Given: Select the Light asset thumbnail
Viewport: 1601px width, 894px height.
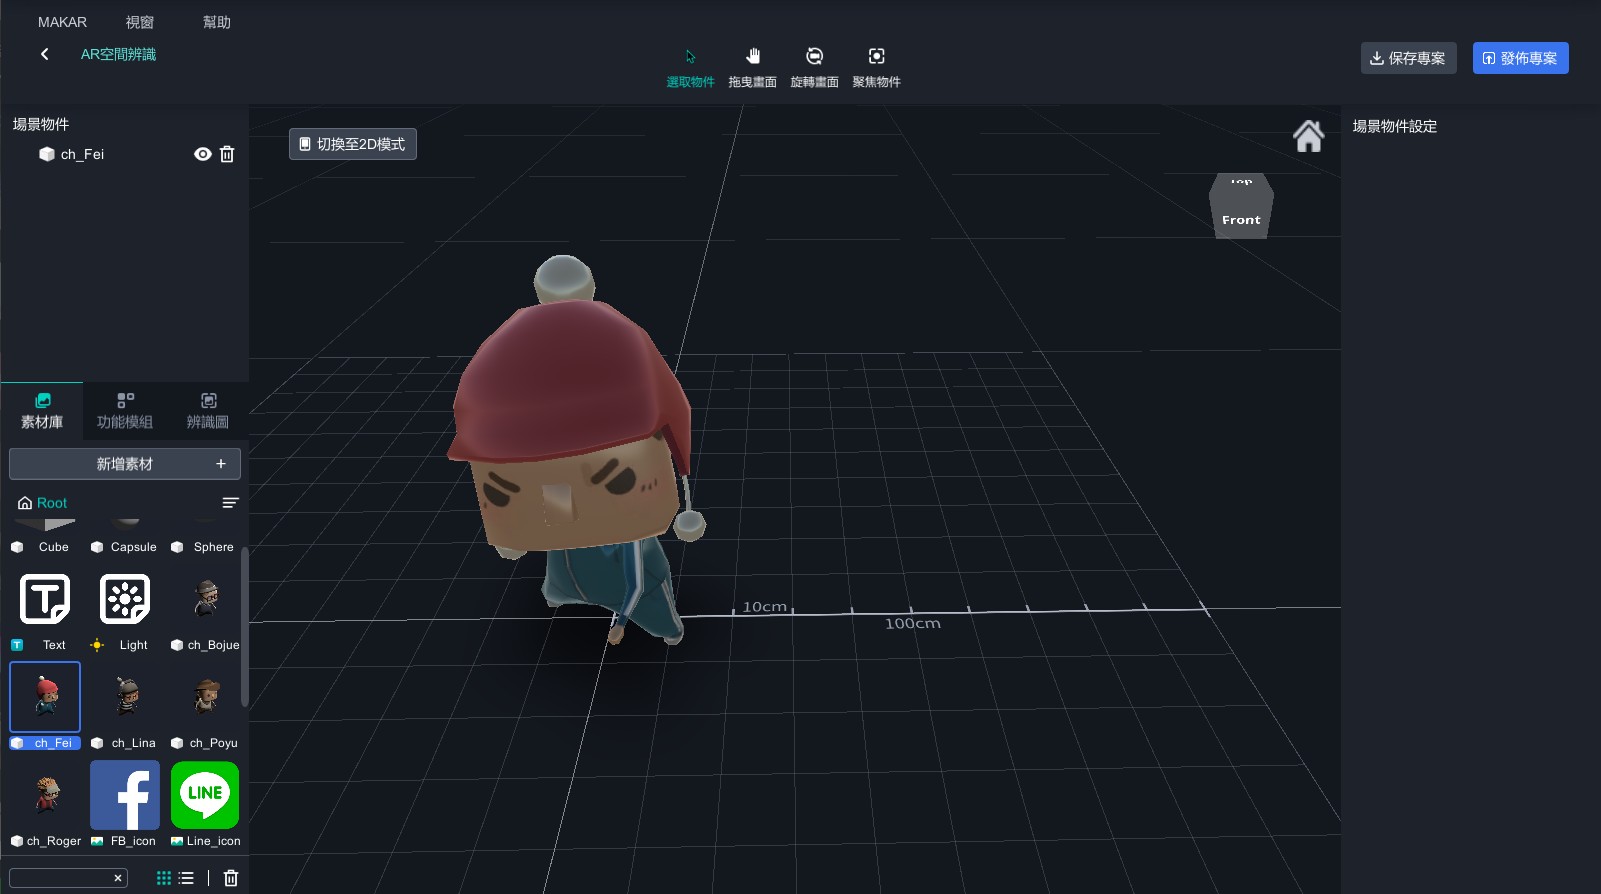Looking at the screenshot, I should [x=125, y=599].
